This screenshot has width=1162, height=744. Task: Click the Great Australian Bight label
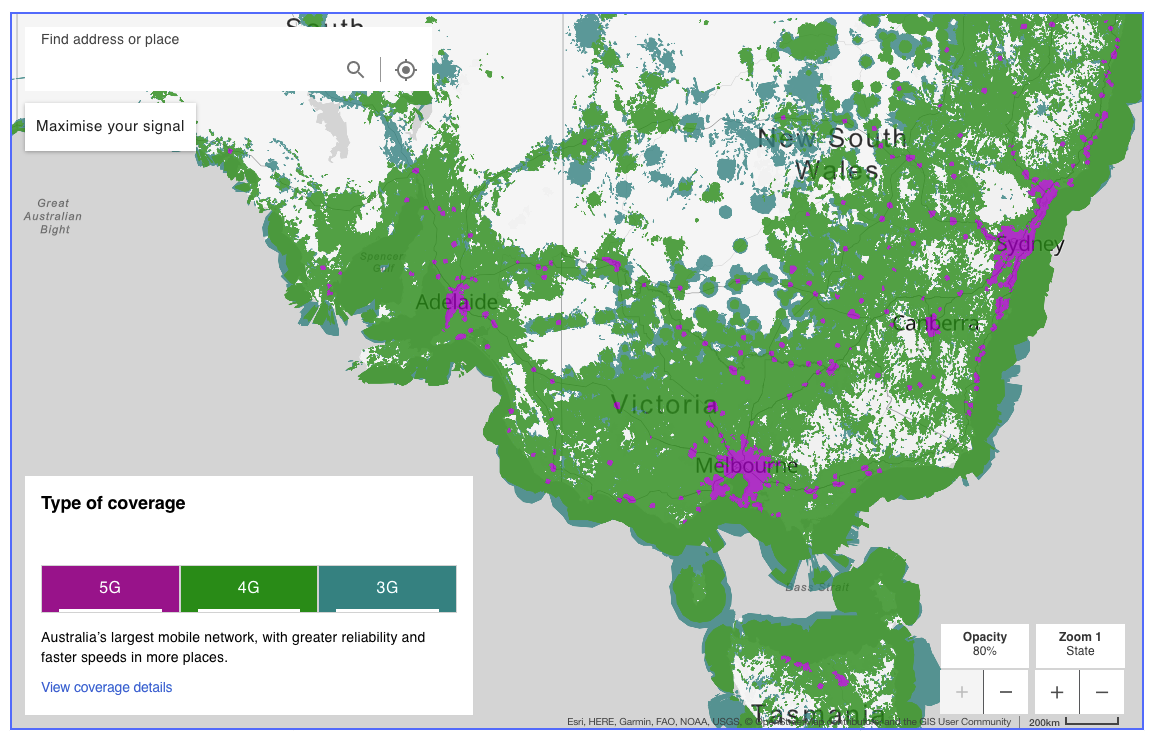click(53, 216)
